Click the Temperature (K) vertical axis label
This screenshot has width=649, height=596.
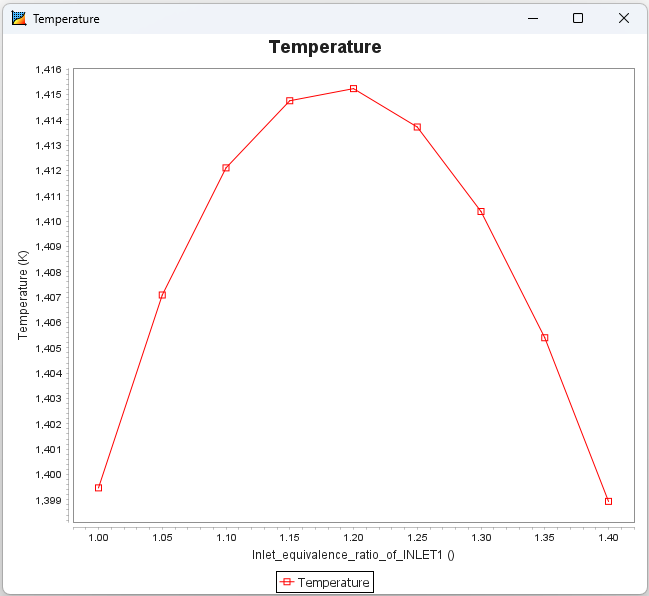tap(23, 295)
